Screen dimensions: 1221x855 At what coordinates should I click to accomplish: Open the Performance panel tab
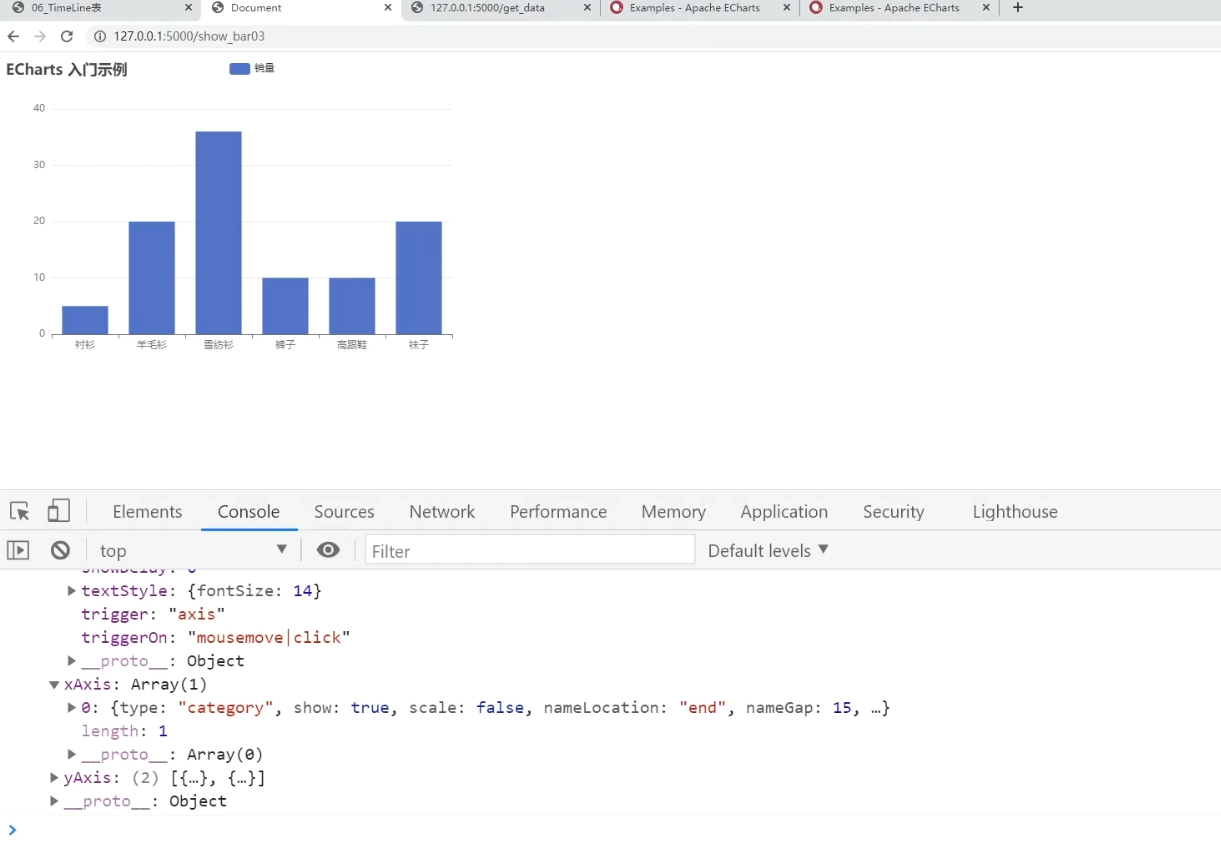tap(558, 511)
